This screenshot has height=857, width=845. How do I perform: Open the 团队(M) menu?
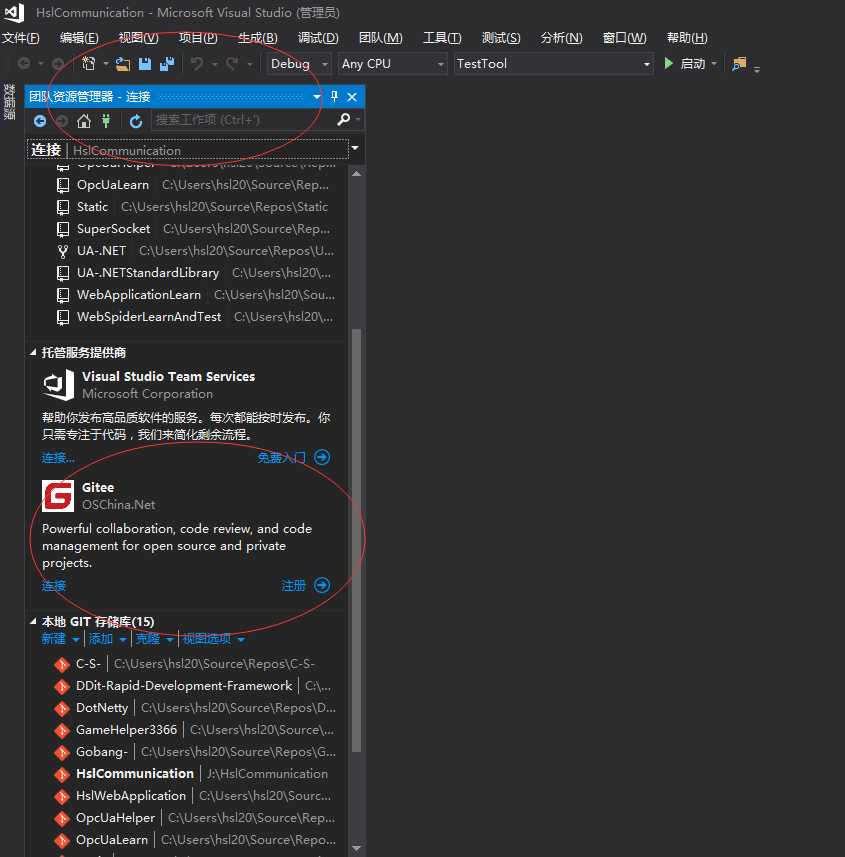[x=380, y=38]
